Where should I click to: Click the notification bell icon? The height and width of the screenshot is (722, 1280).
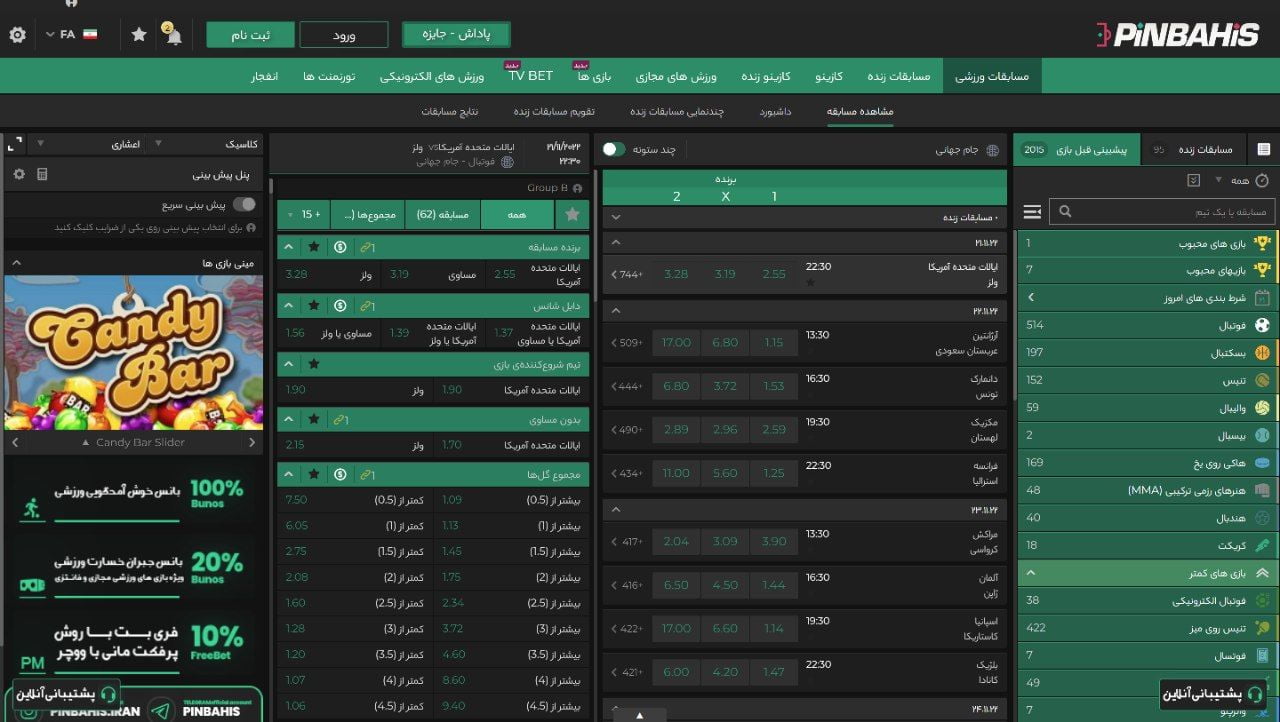pyautogui.click(x=174, y=36)
